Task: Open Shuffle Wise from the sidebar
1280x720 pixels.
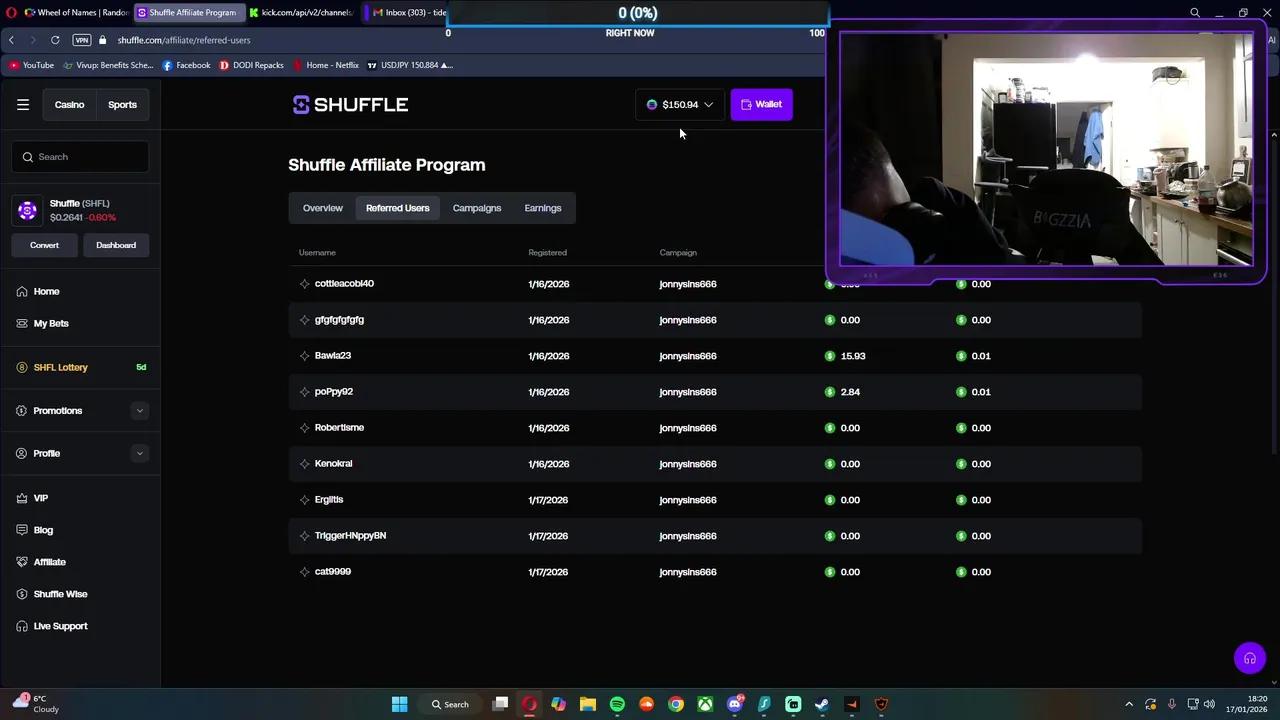Action: pos(60,593)
